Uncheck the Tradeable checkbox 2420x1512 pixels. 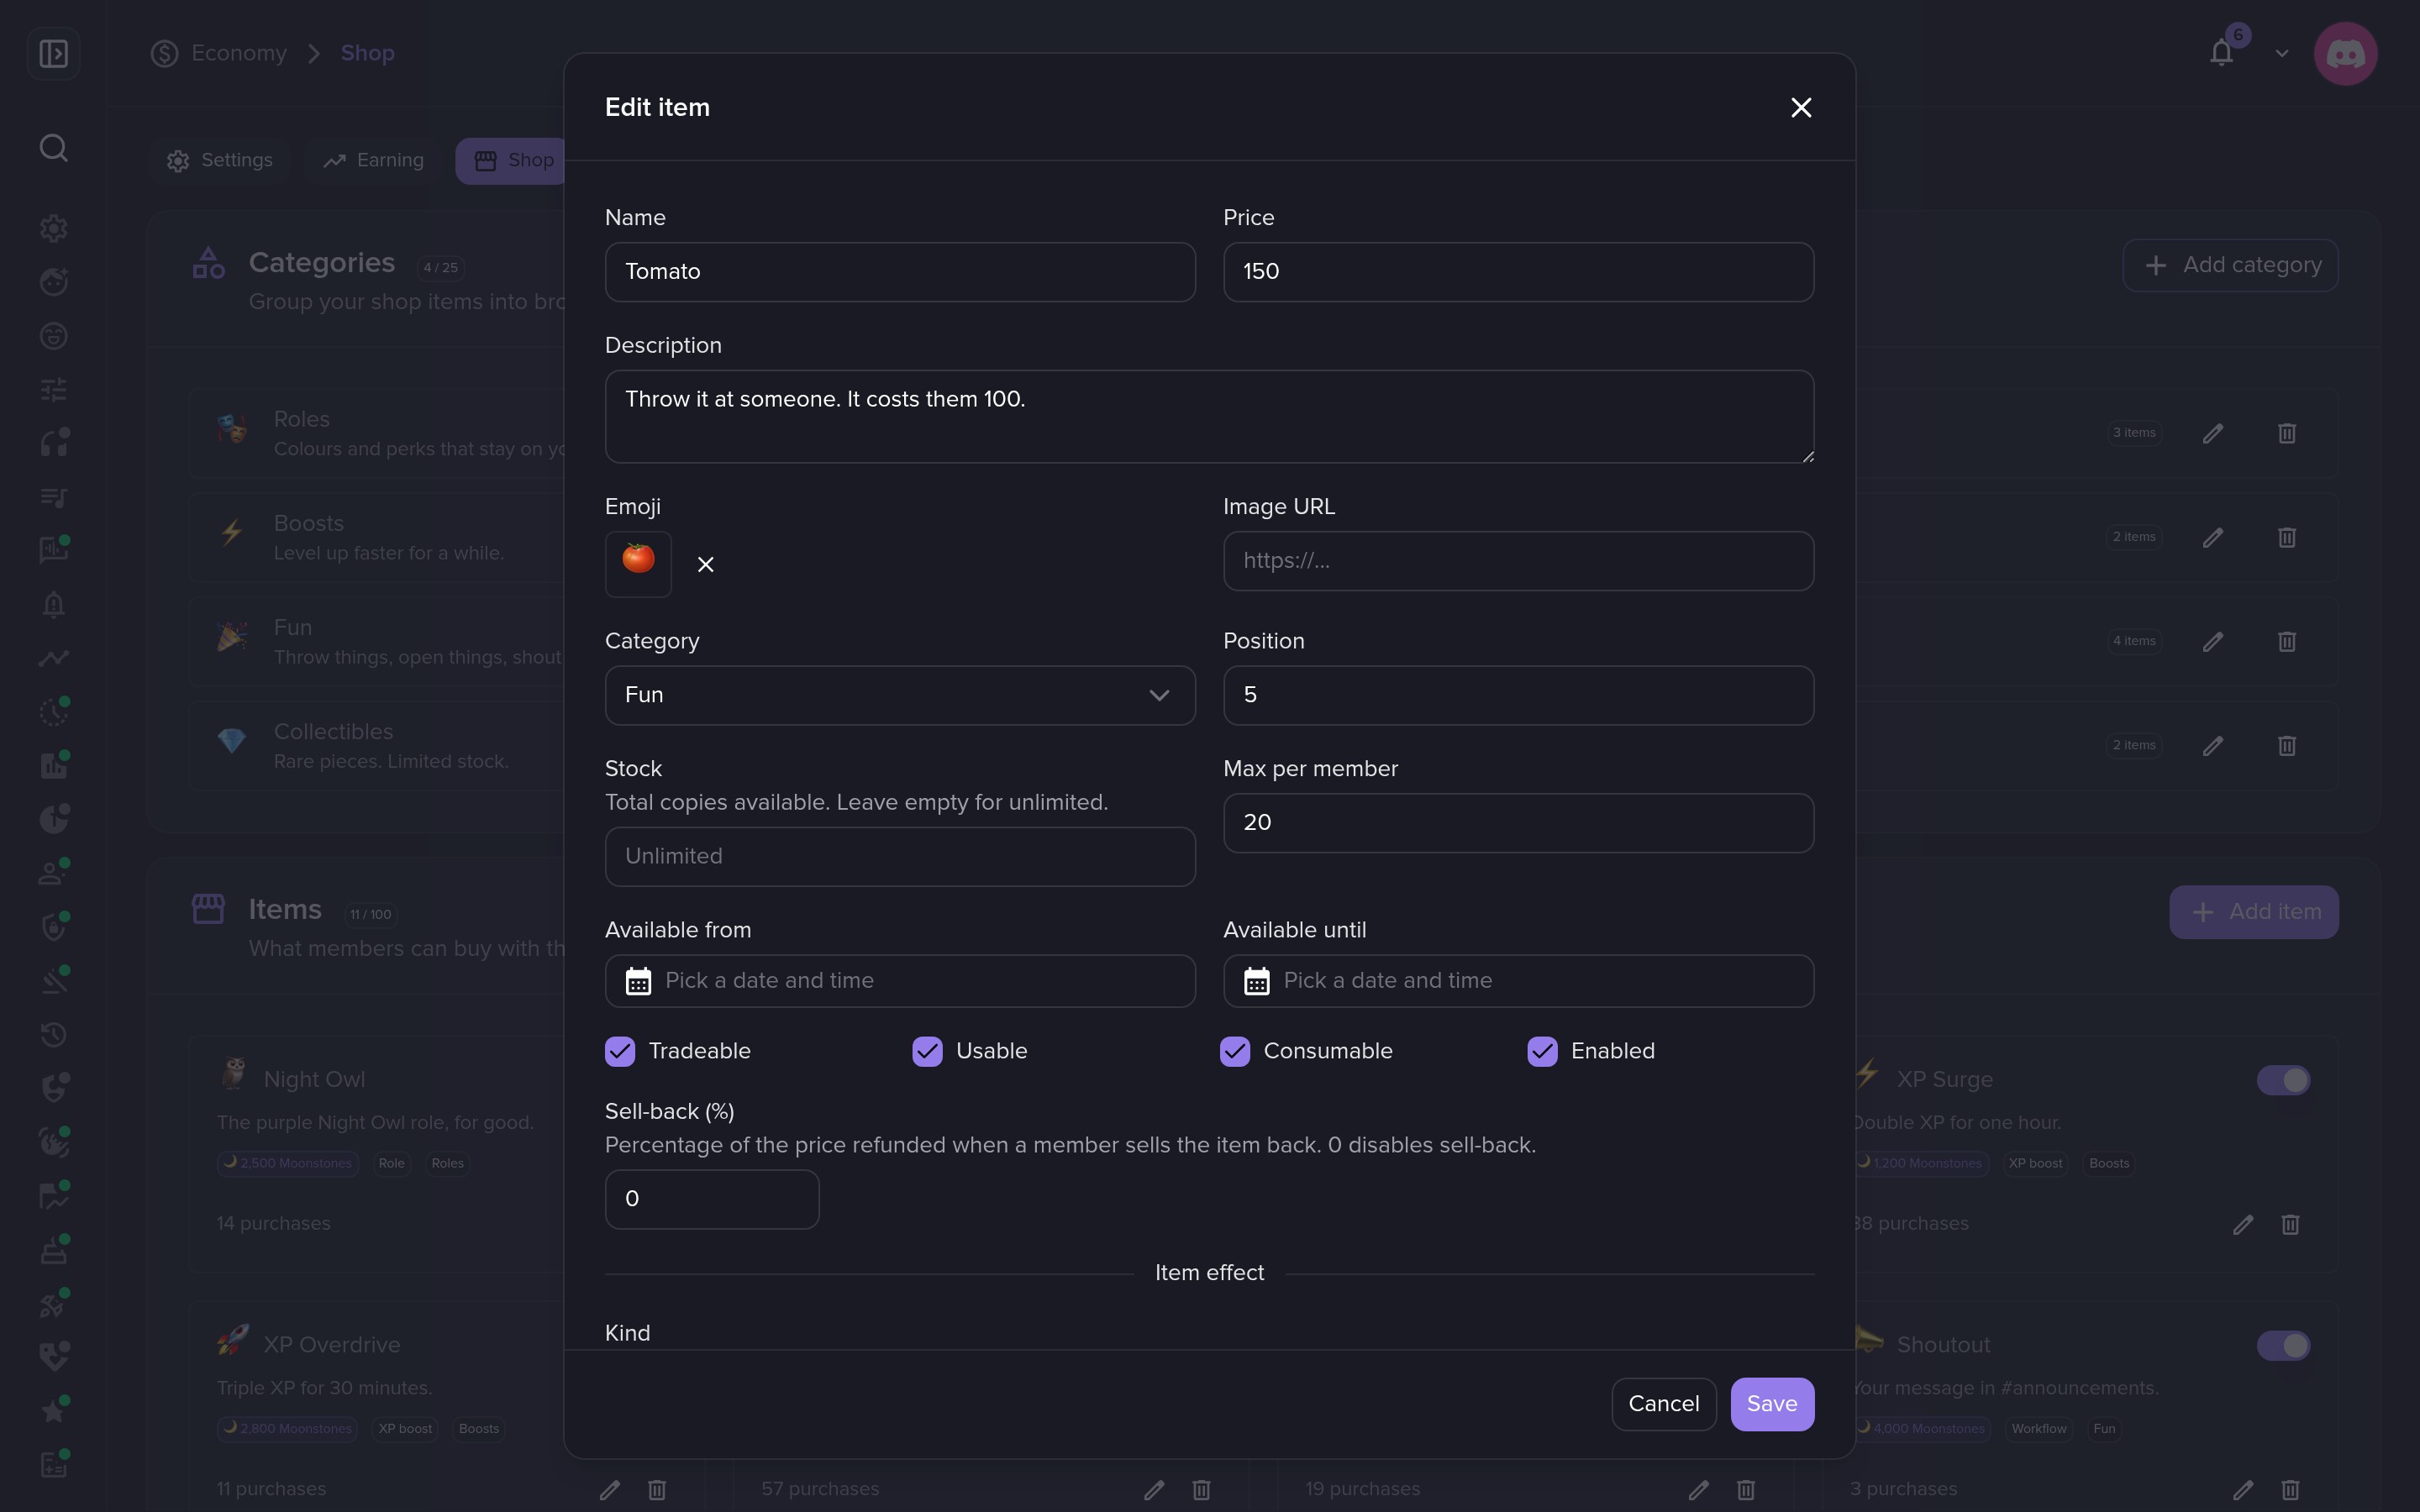pos(620,1051)
